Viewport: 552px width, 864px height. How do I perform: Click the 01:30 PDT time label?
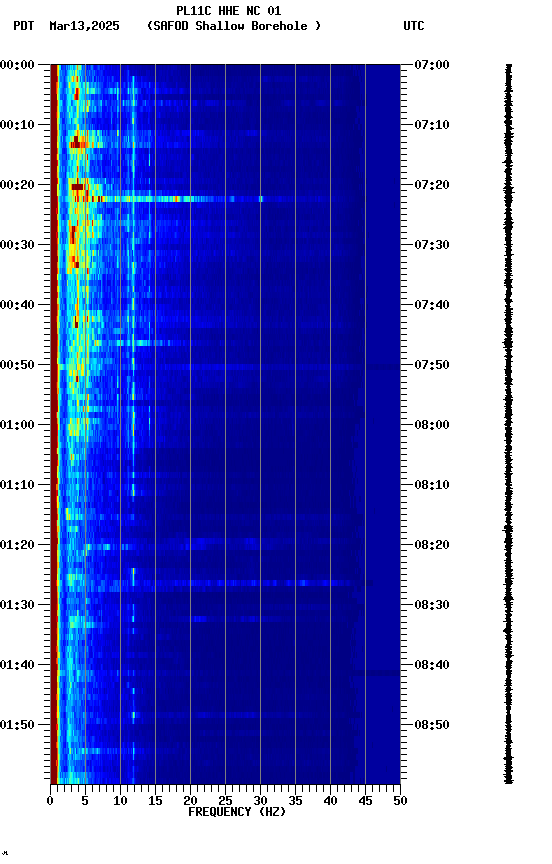coord(17,606)
